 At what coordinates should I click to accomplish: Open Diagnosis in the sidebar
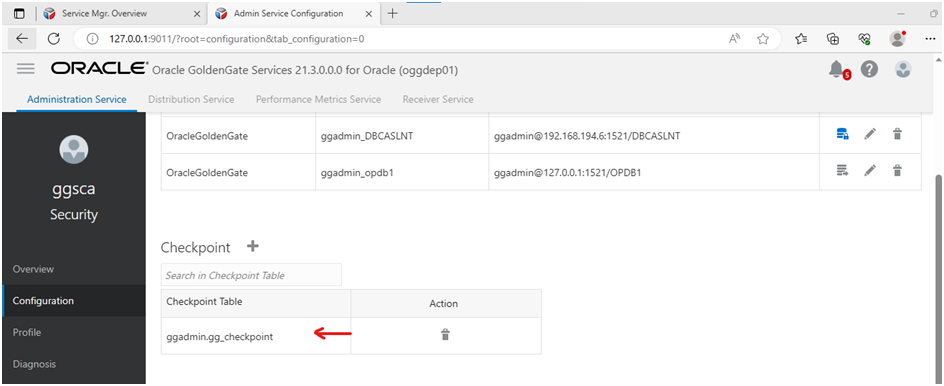tap(73, 364)
